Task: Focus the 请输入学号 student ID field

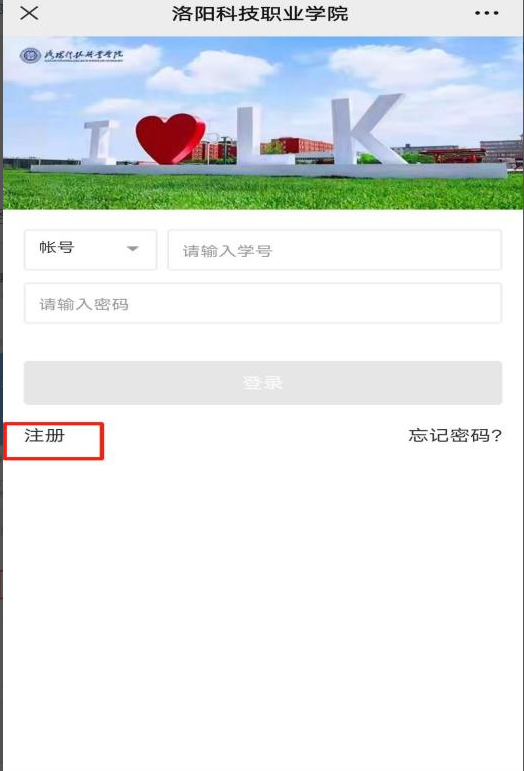Action: [334, 250]
